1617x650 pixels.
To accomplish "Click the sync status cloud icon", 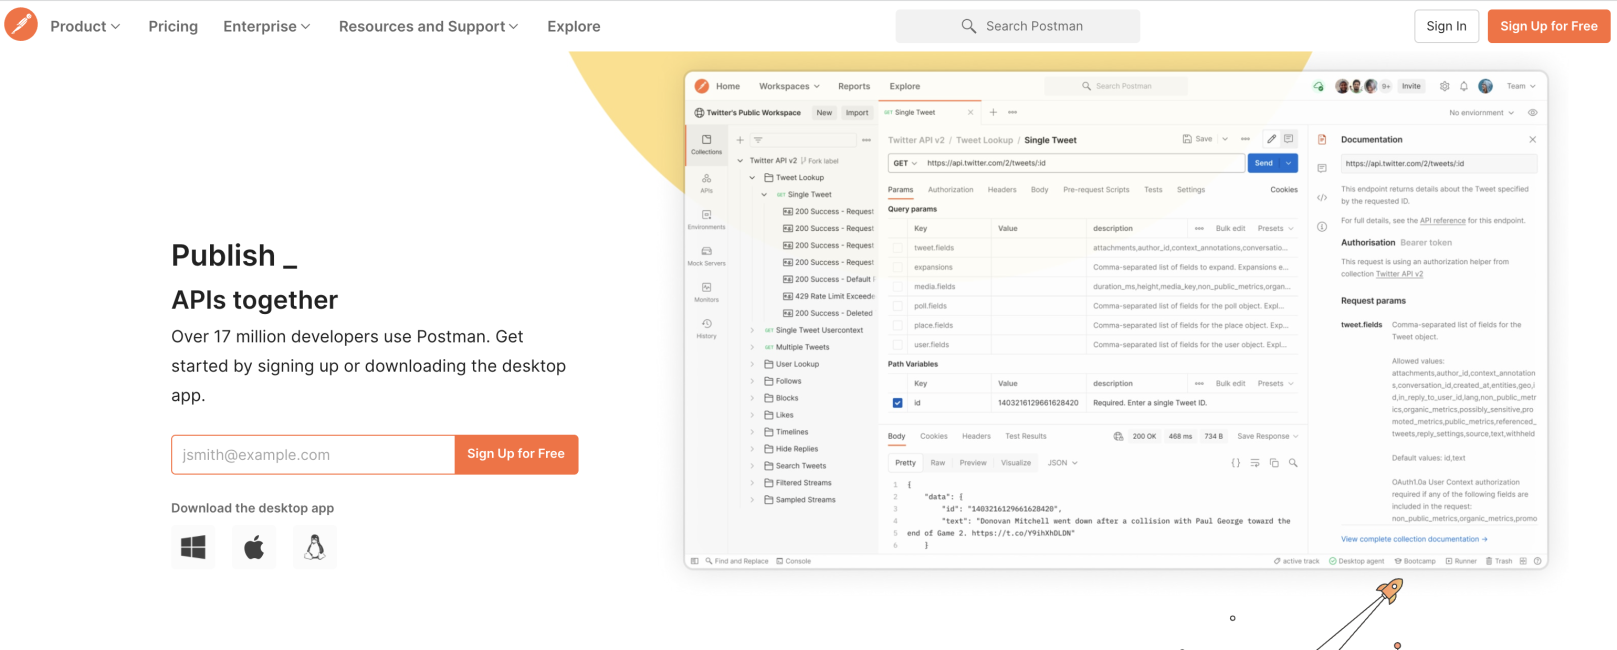I will coord(1318,86).
